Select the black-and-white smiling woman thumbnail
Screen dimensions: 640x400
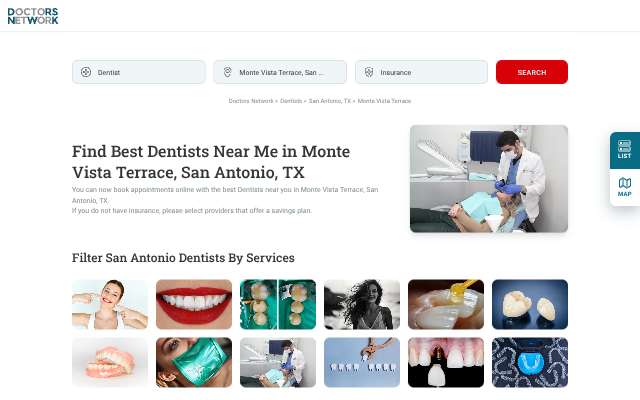click(x=362, y=304)
